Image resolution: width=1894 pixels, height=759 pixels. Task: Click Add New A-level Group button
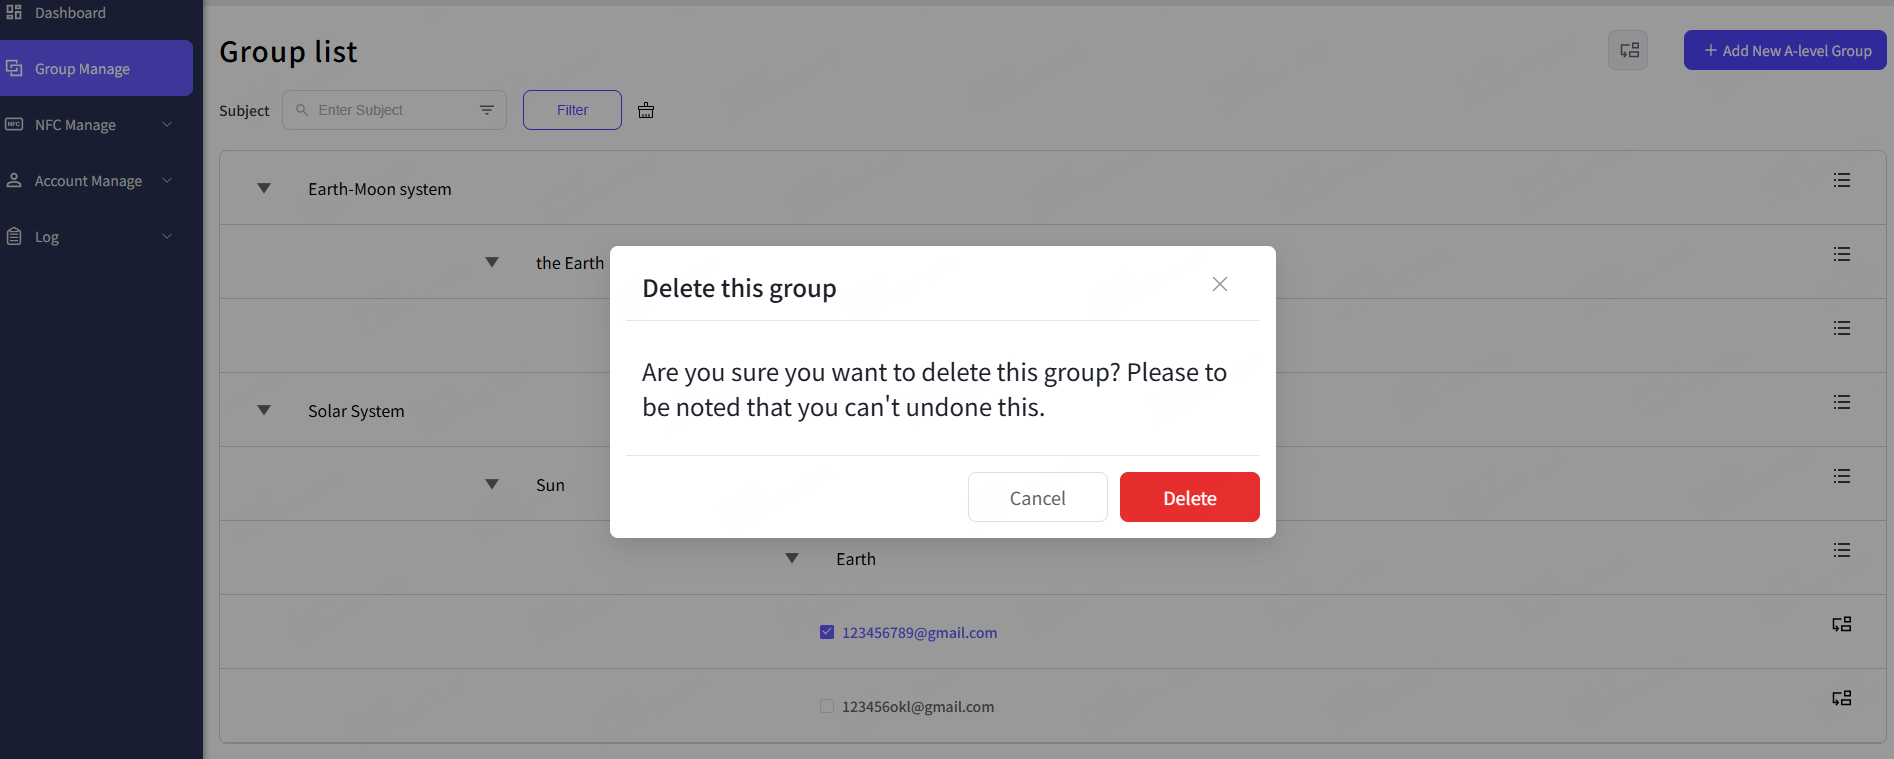click(1785, 50)
